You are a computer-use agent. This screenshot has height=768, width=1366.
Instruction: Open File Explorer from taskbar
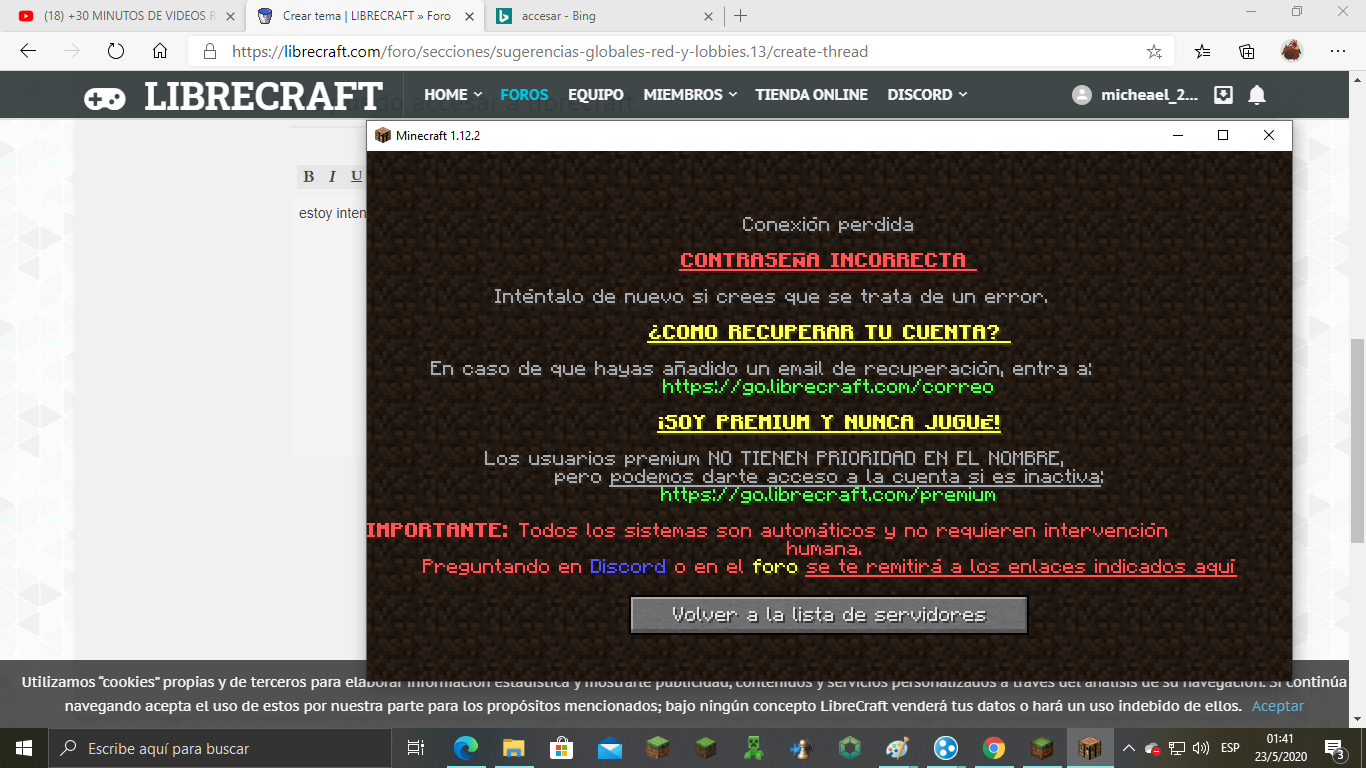tap(514, 748)
